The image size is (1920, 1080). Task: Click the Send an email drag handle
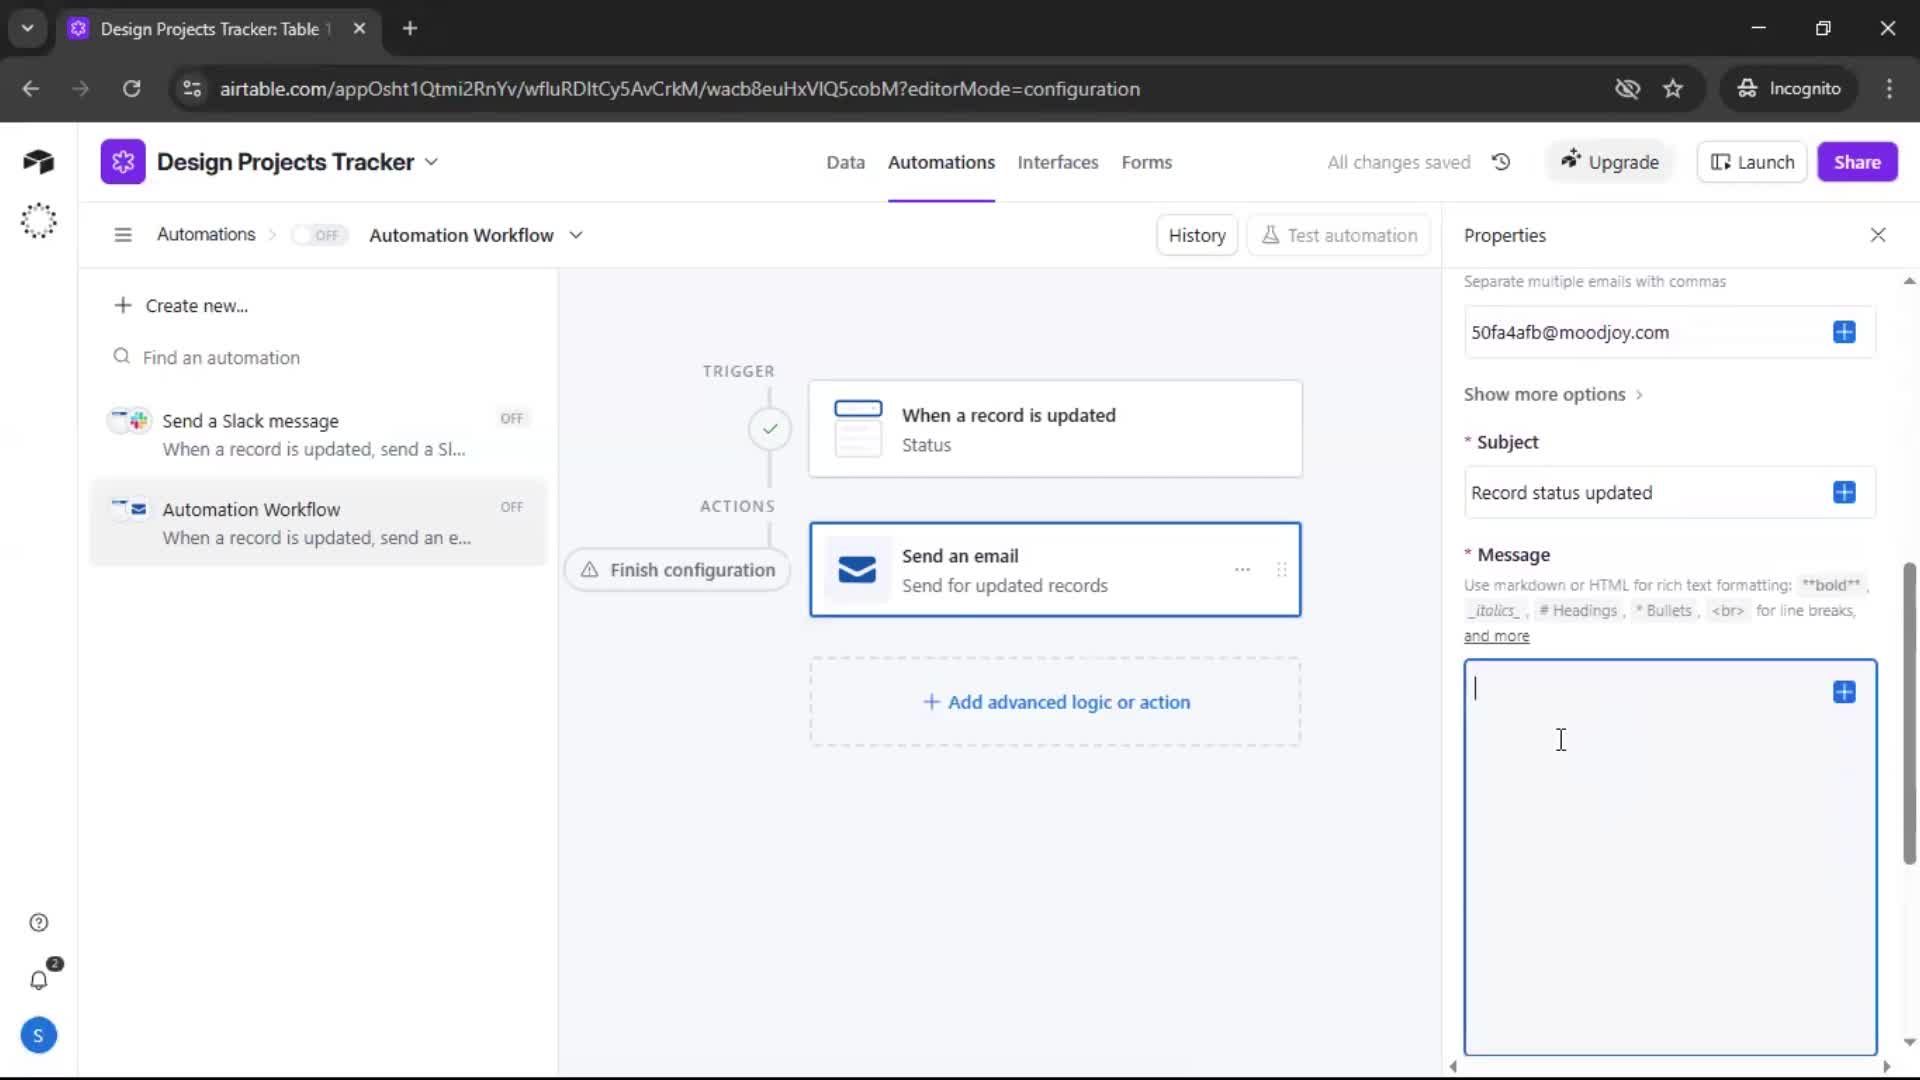click(1281, 569)
